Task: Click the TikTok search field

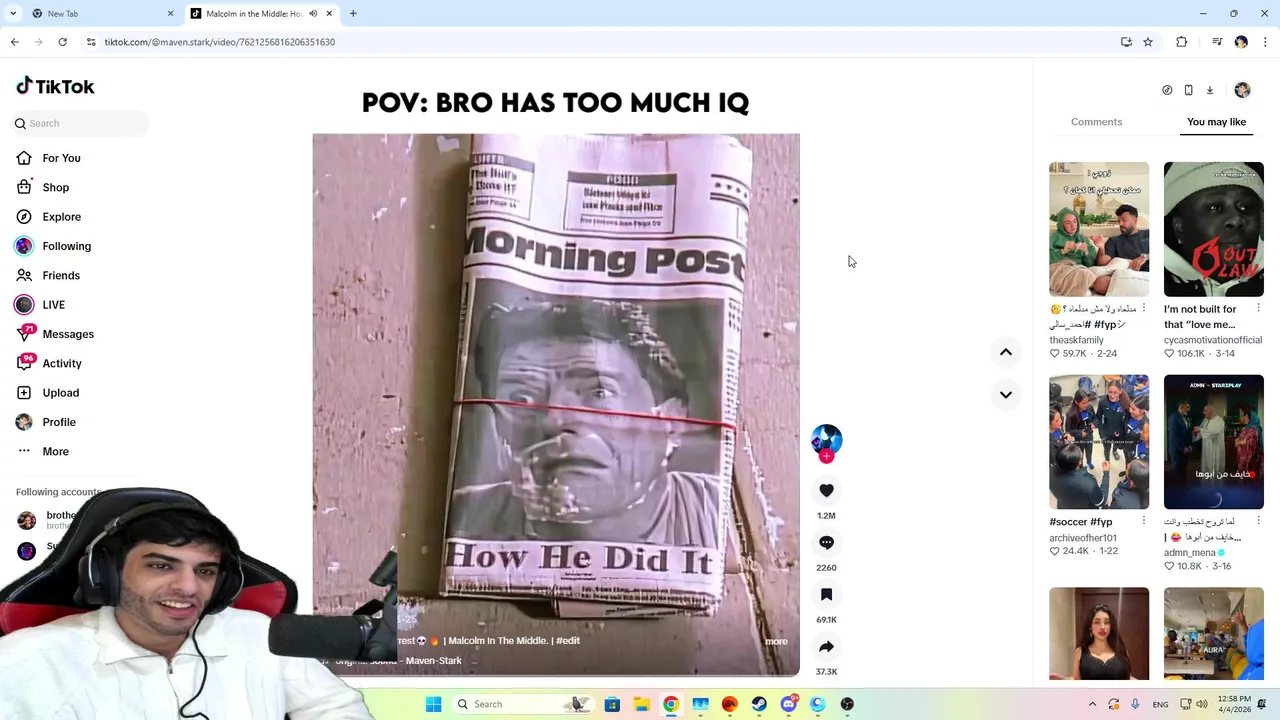Action: pyautogui.click(x=80, y=123)
